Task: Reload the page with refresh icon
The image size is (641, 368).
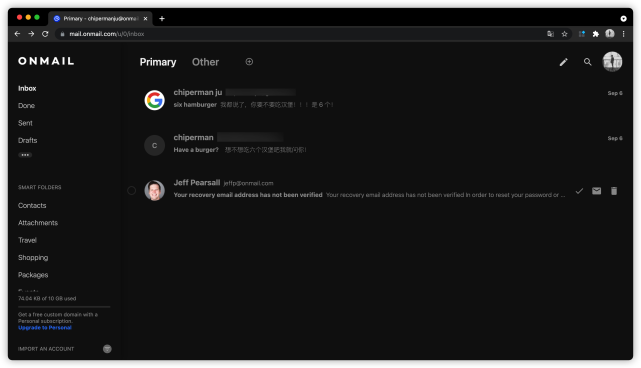Action: [45, 34]
